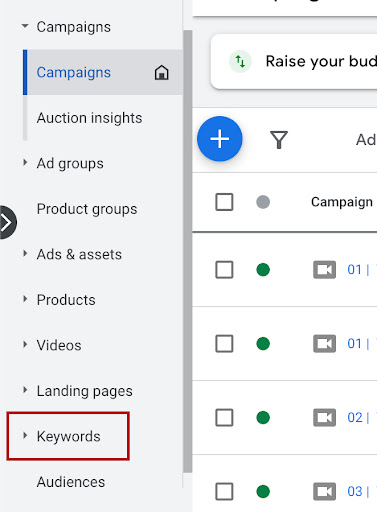The width and height of the screenshot is (377, 512).
Task: Expand the Landing pages arrow
Action: click(25, 390)
